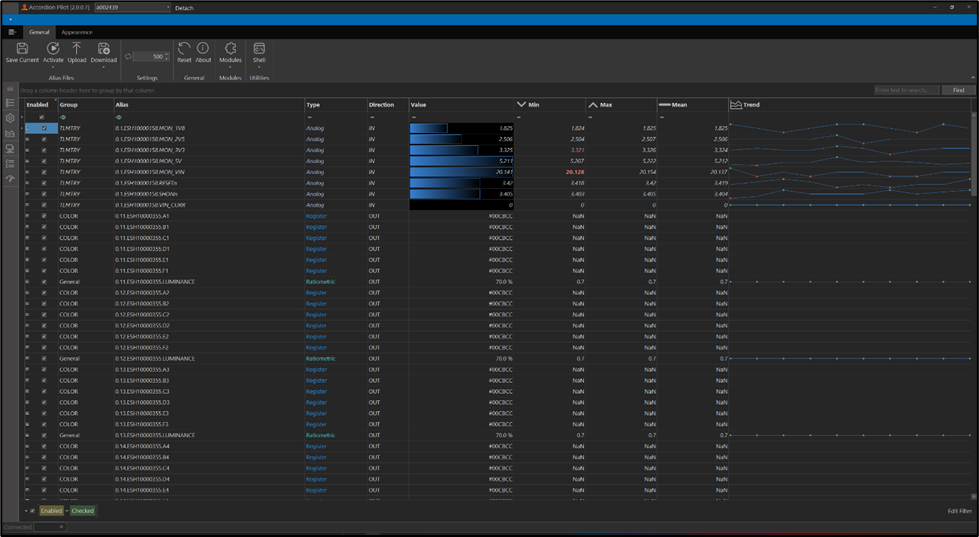Click the search text input field
979x537 pixels.
[x=905, y=90]
